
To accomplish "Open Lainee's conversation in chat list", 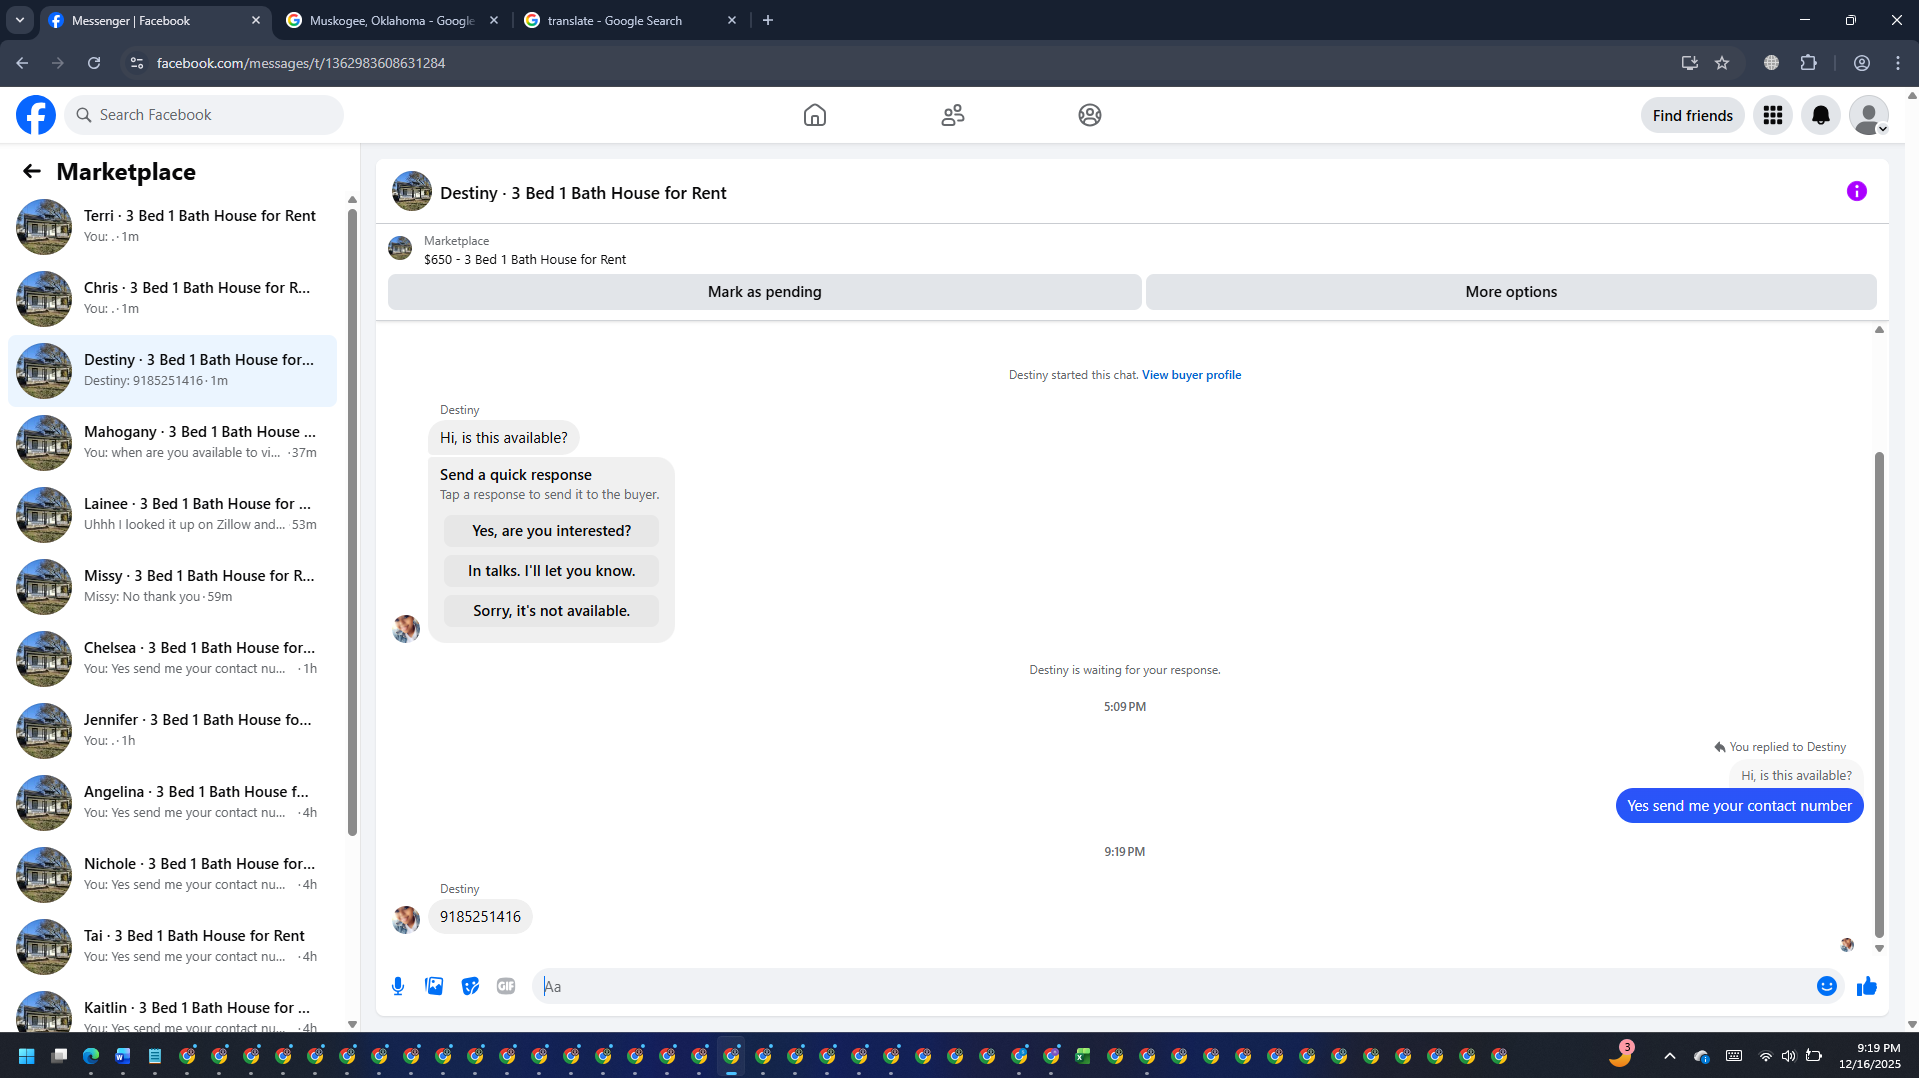I will coord(172,515).
